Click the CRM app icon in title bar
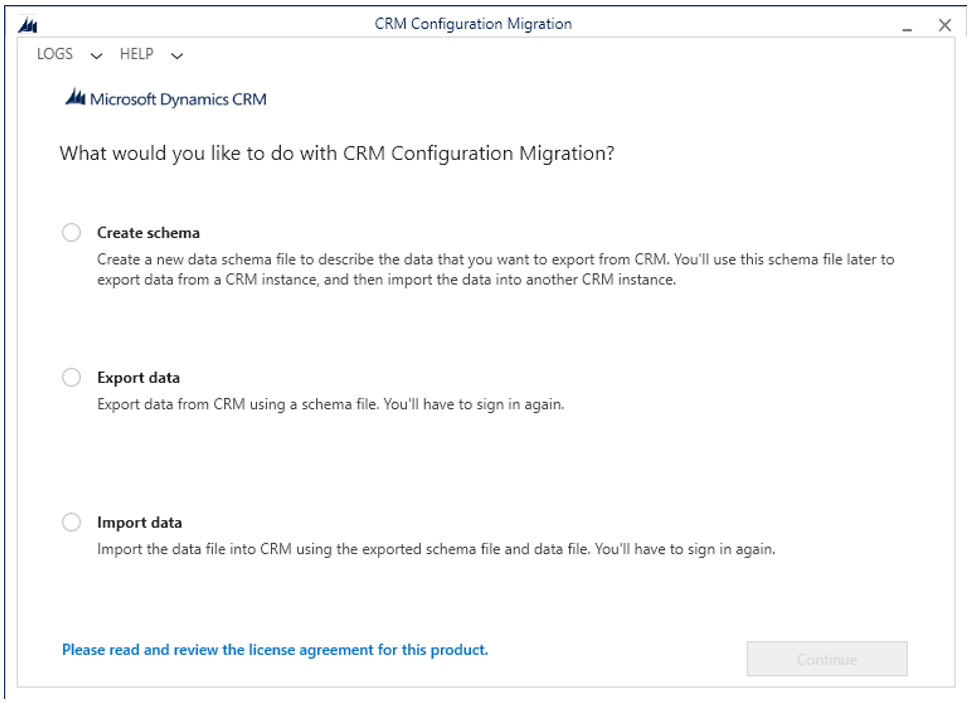 pyautogui.click(x=28, y=25)
